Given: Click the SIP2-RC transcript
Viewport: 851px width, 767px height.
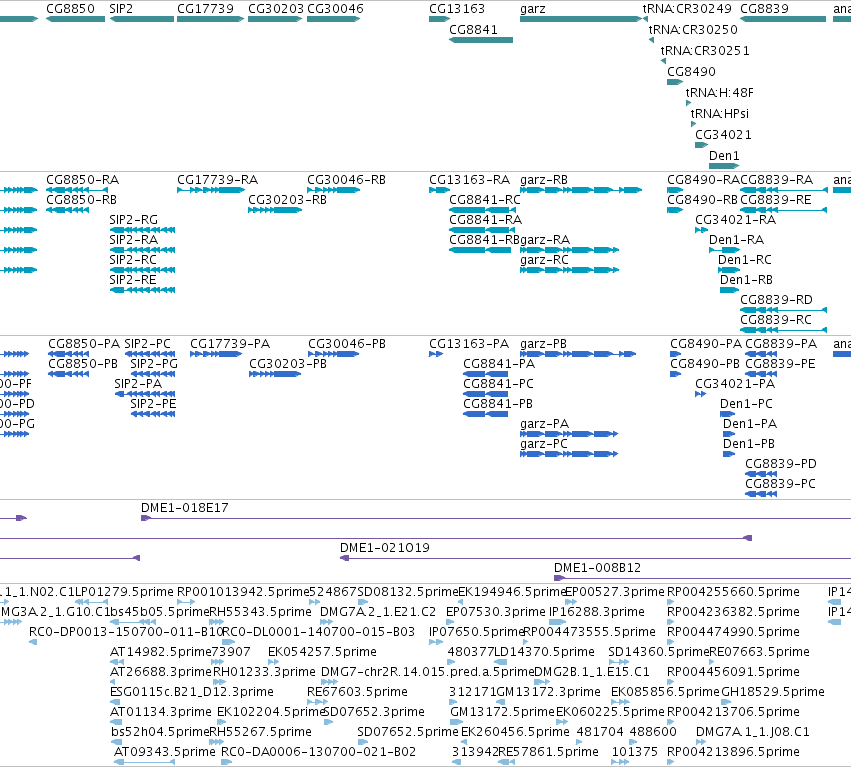Looking at the screenshot, I should tap(142, 270).
